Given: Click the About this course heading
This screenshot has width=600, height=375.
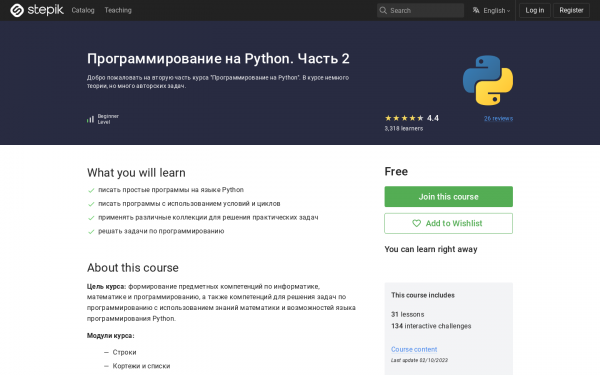Looking at the screenshot, I should point(132,267).
